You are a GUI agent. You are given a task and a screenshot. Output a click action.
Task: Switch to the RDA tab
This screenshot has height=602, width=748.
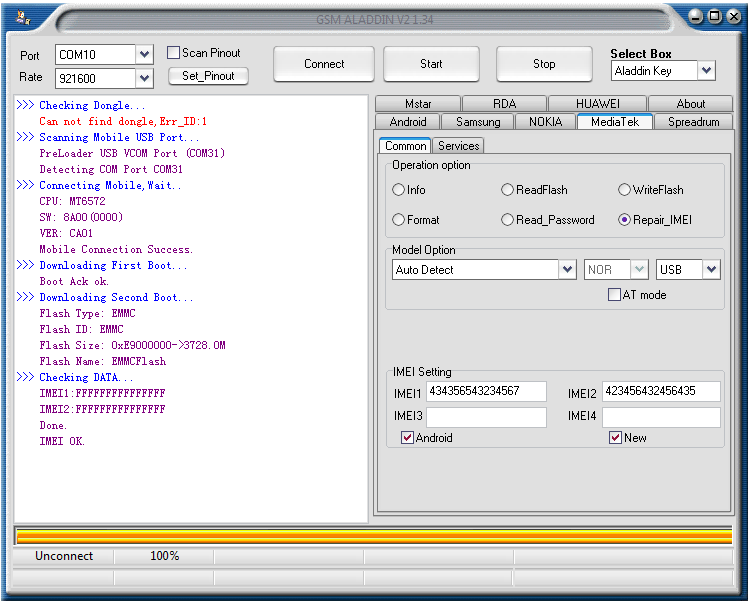tap(504, 104)
